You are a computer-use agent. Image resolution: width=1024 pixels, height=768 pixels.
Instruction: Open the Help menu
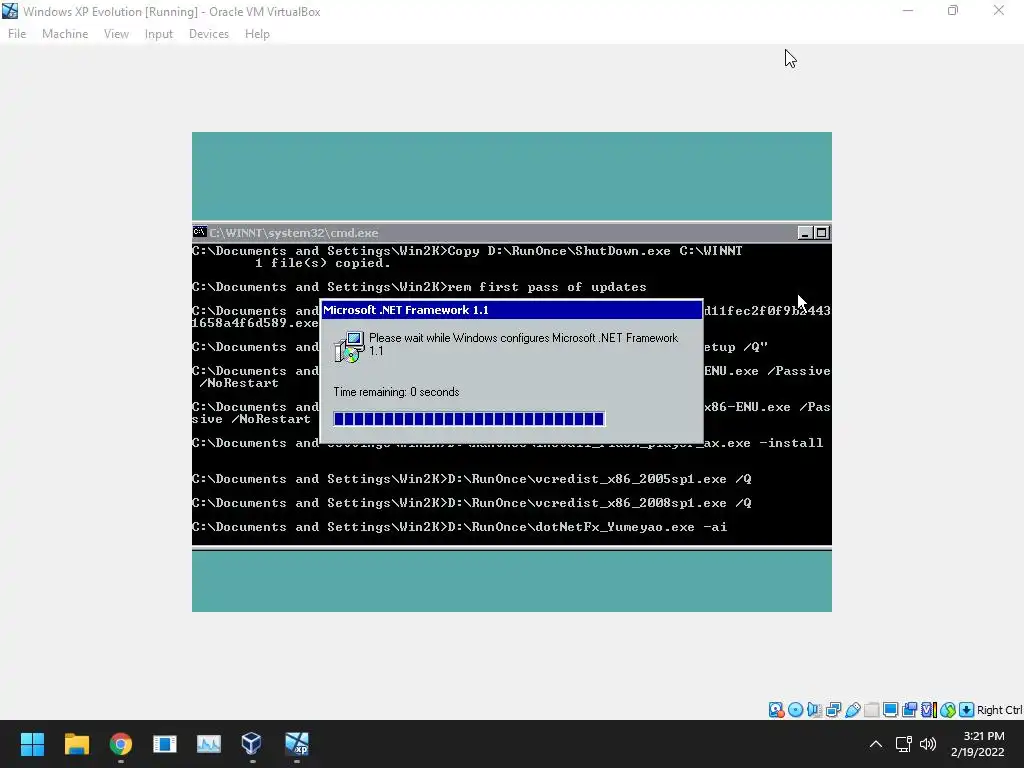click(x=257, y=34)
